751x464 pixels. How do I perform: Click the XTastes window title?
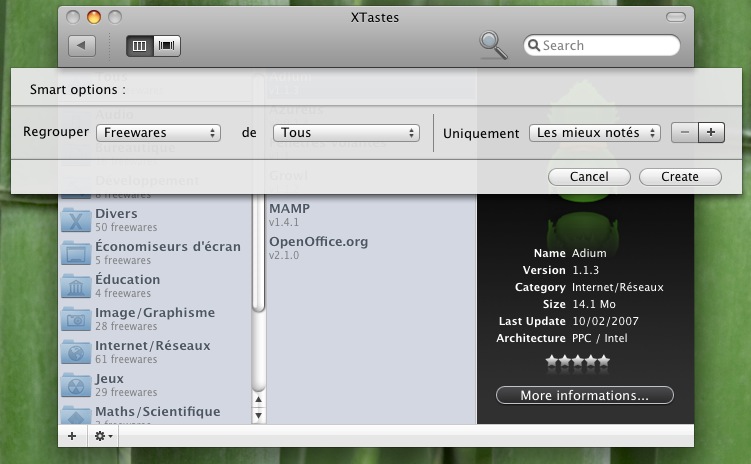375,17
